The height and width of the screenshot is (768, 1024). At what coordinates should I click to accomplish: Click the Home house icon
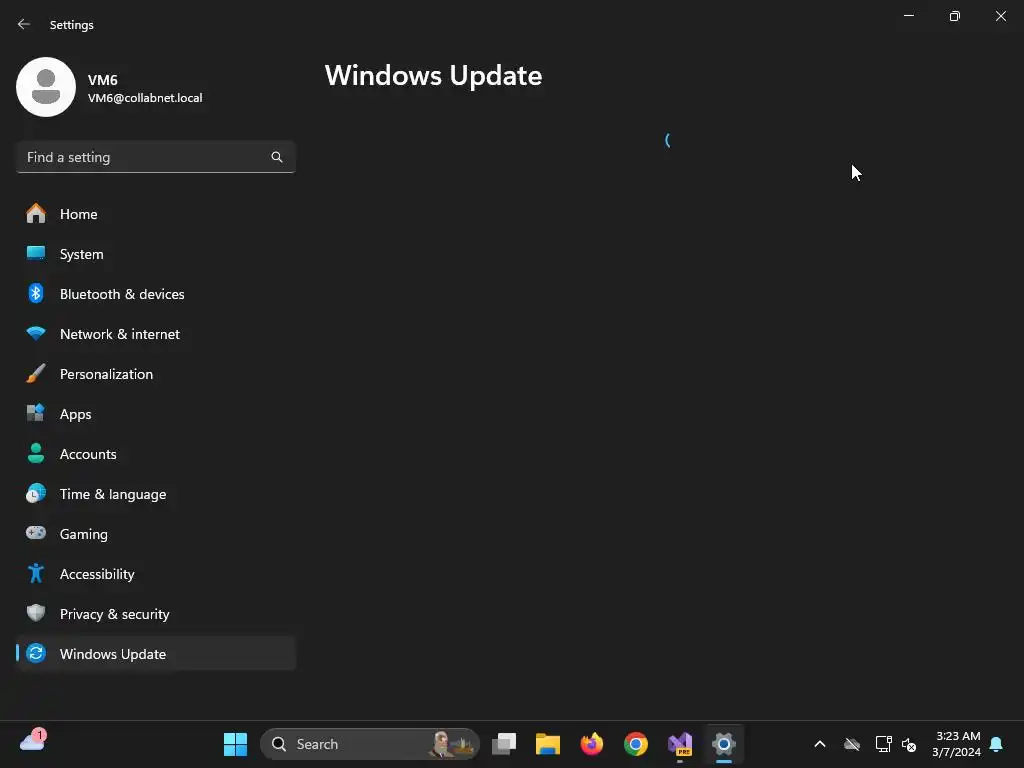point(36,214)
